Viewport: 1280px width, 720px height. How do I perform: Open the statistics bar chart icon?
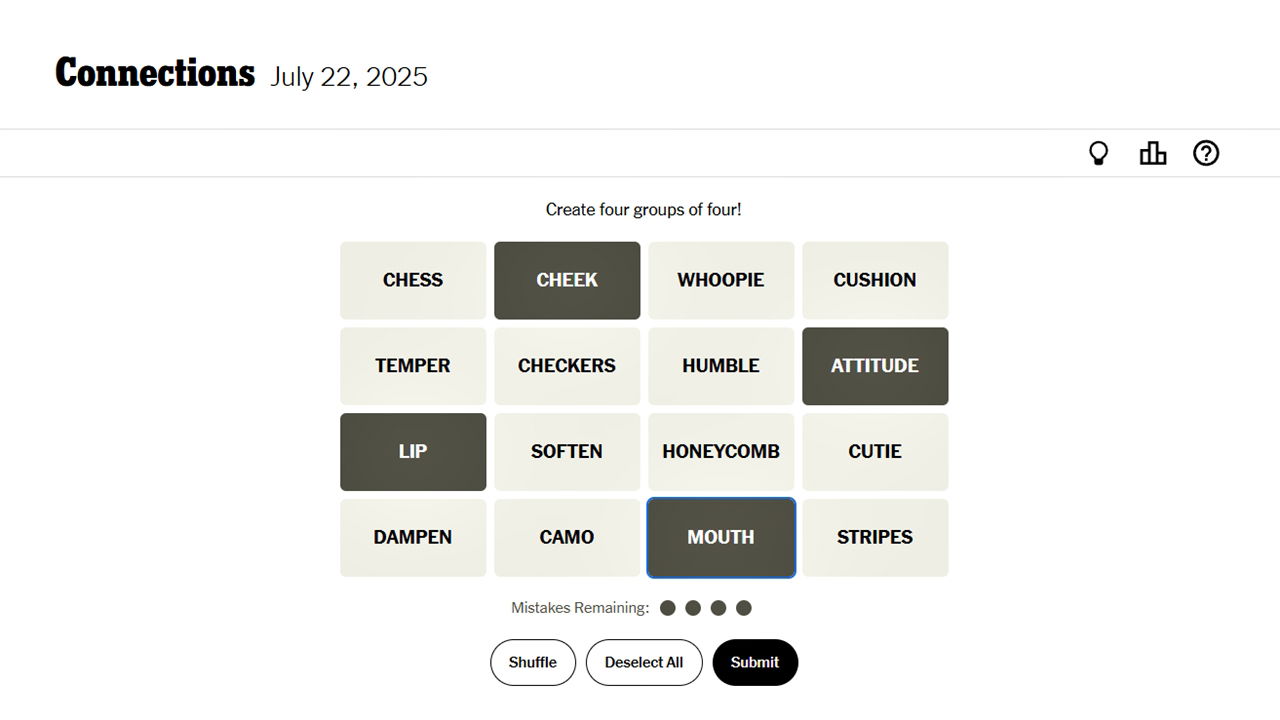point(1152,153)
